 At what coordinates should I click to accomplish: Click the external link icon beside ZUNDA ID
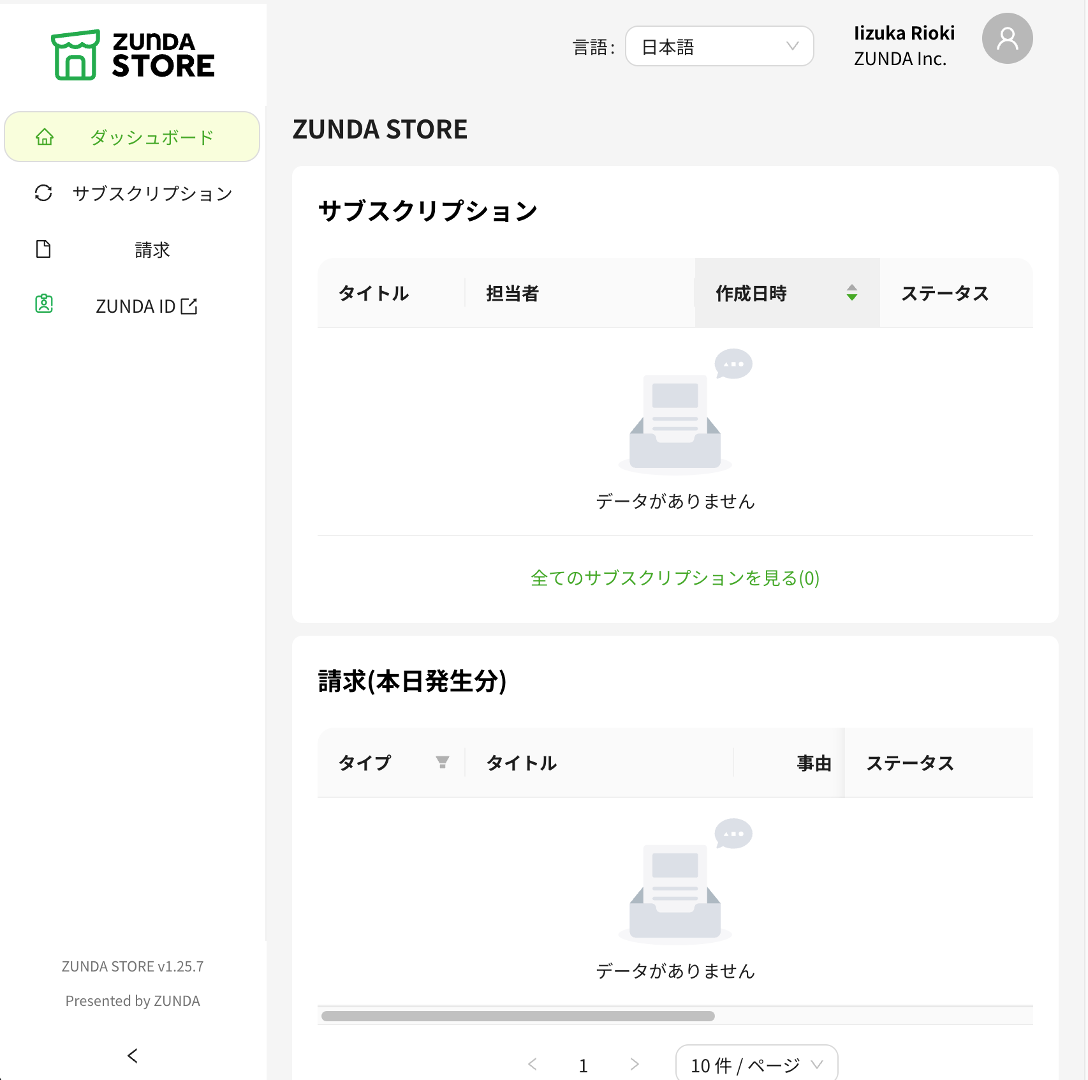coord(189,306)
